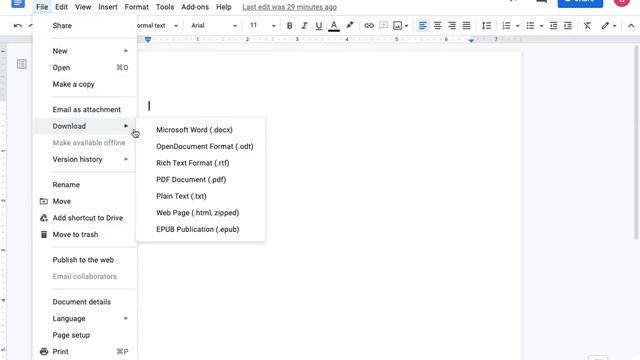The image size is (640, 360).
Task: Open the Normal text style dropdown
Action: click(x=158, y=25)
